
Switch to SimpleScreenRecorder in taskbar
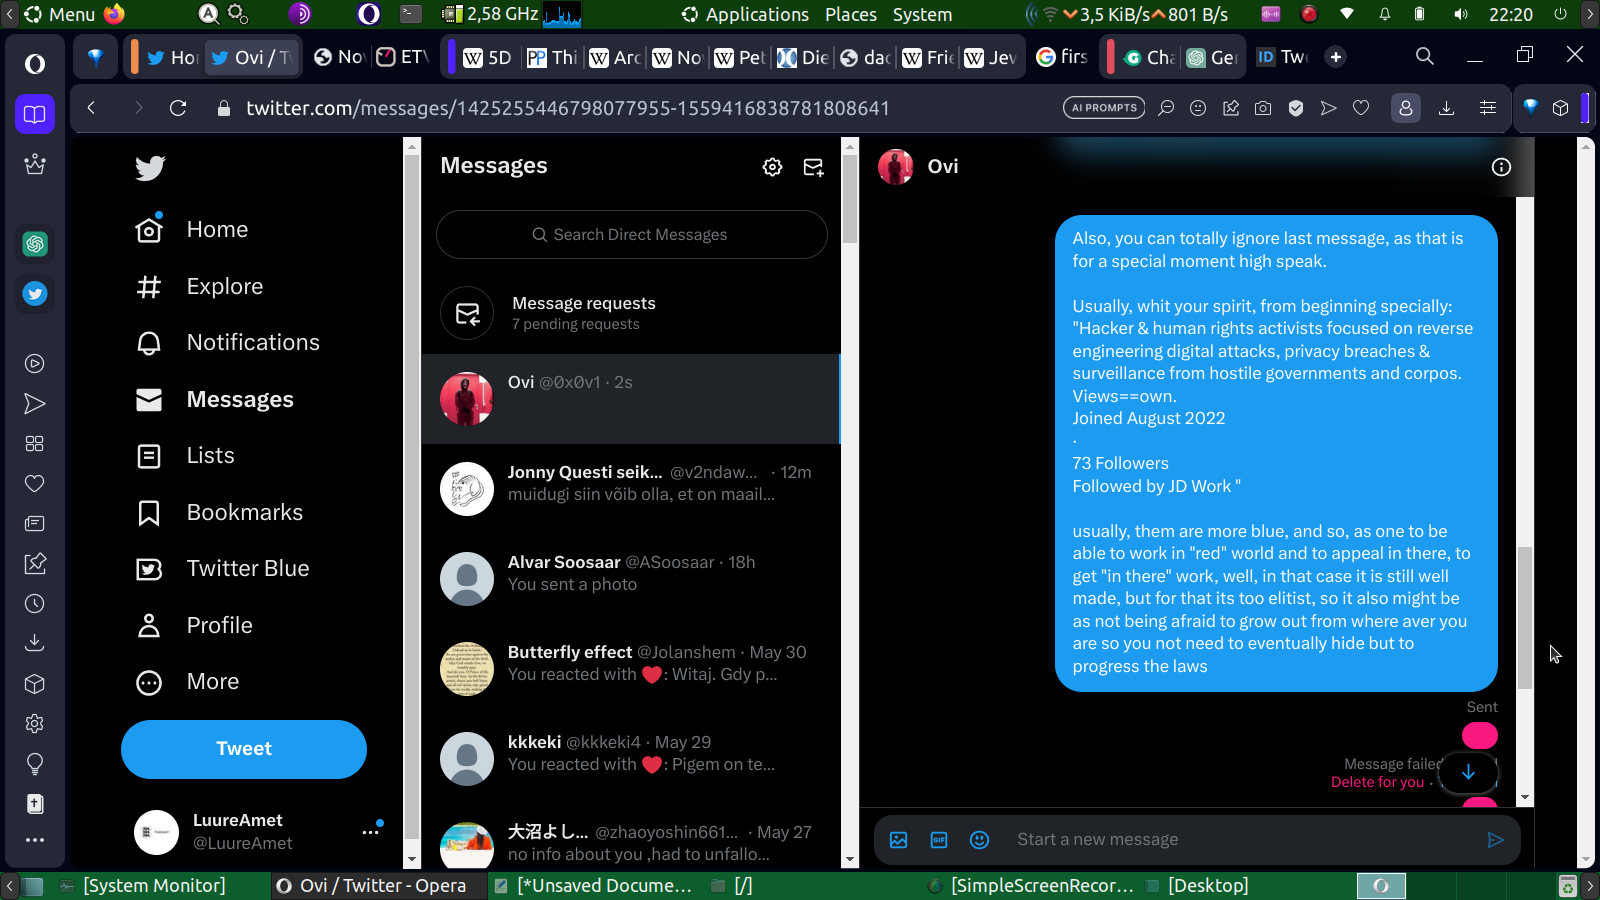[1032, 886]
